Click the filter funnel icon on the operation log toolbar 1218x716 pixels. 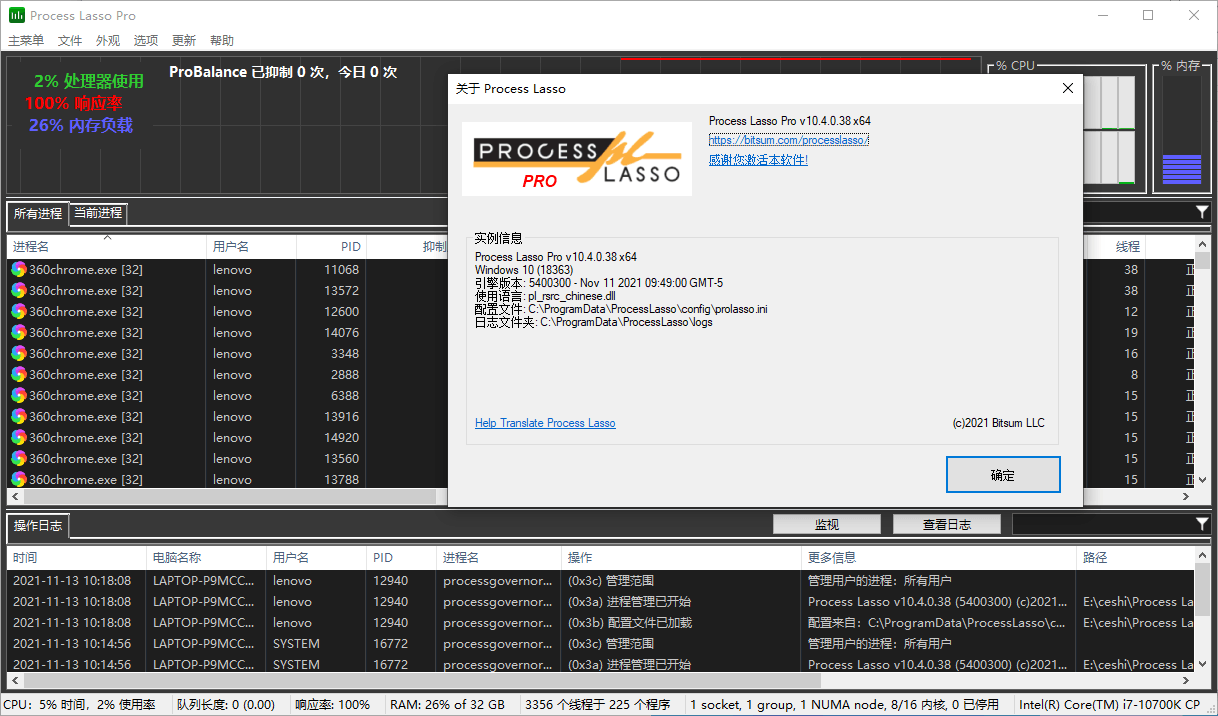1204,523
